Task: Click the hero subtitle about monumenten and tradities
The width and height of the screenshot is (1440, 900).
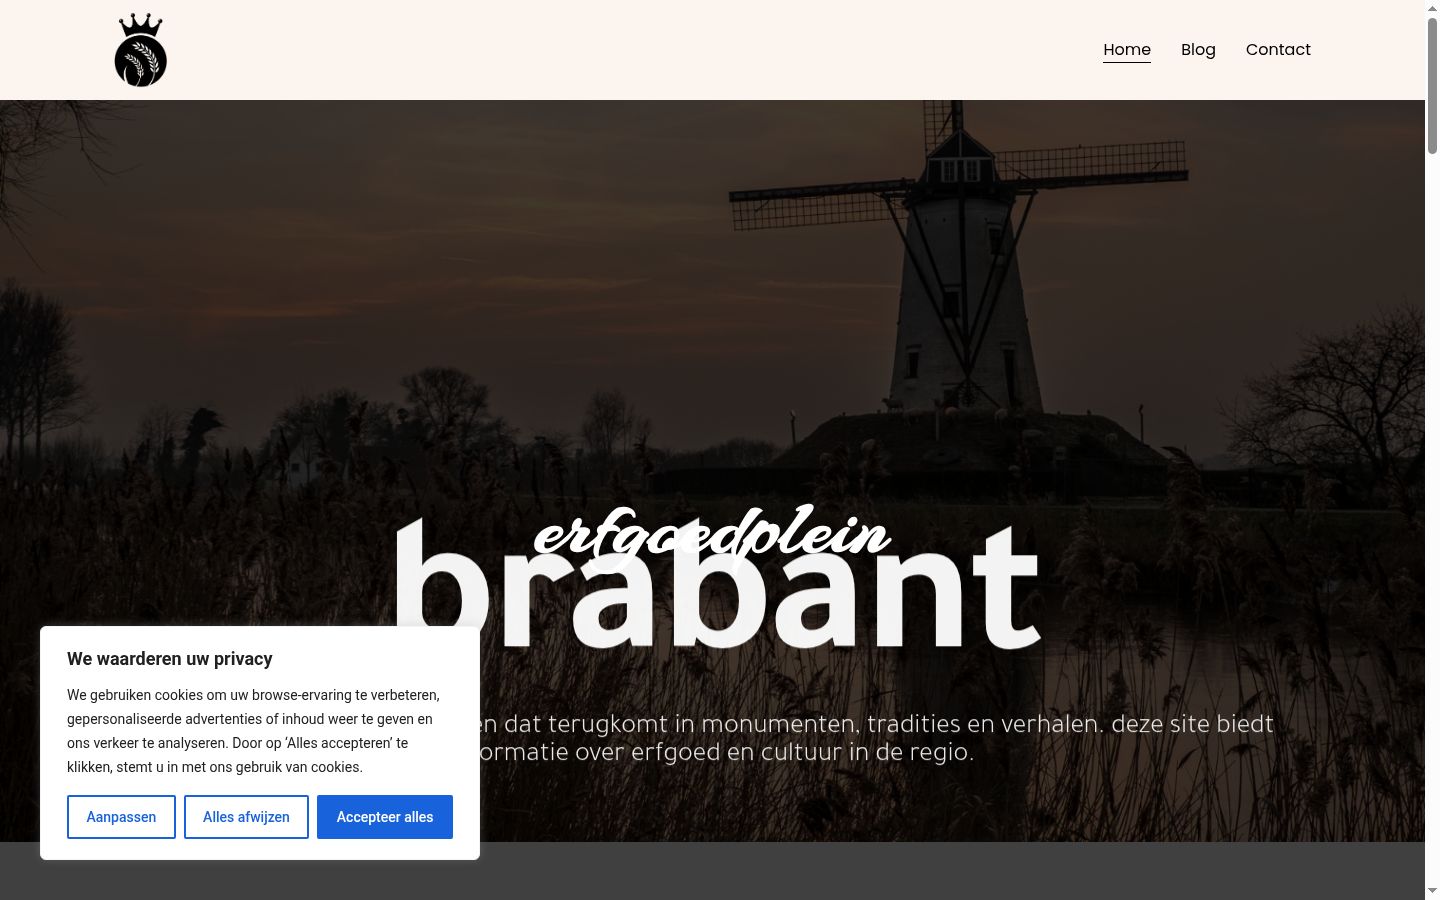Action: click(876, 737)
